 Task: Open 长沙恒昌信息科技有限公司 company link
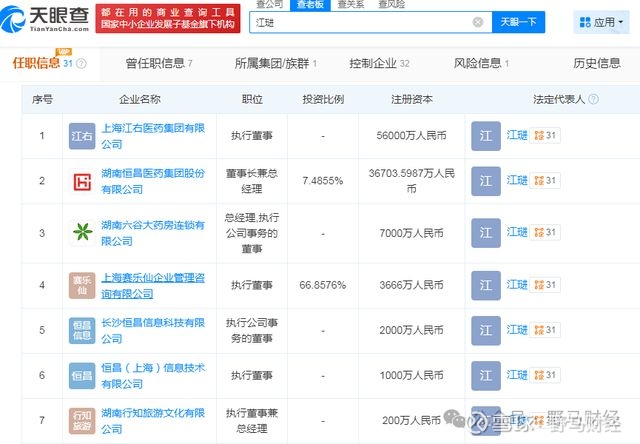tap(153, 331)
